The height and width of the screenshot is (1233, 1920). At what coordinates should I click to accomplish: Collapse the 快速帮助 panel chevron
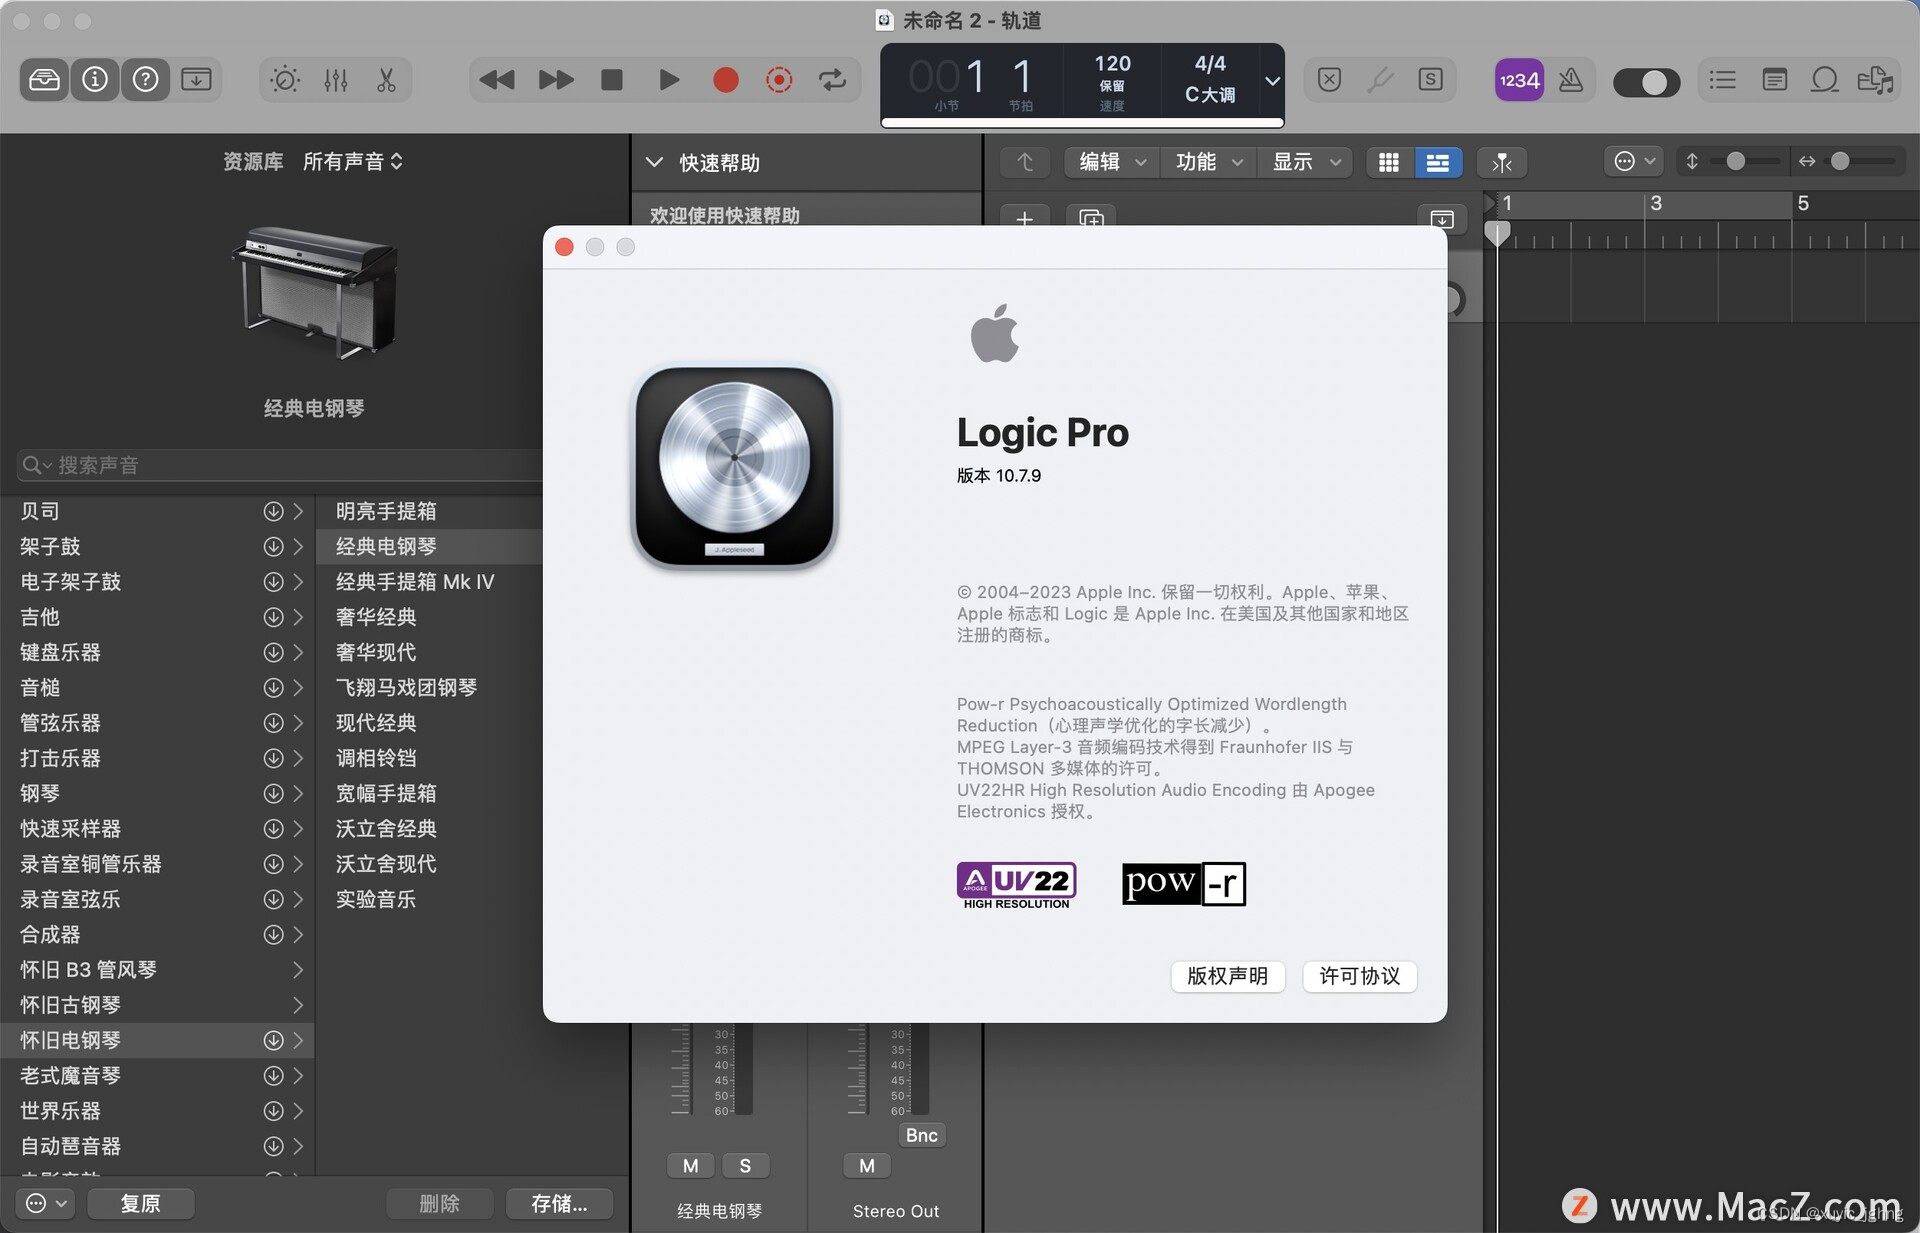click(x=655, y=163)
